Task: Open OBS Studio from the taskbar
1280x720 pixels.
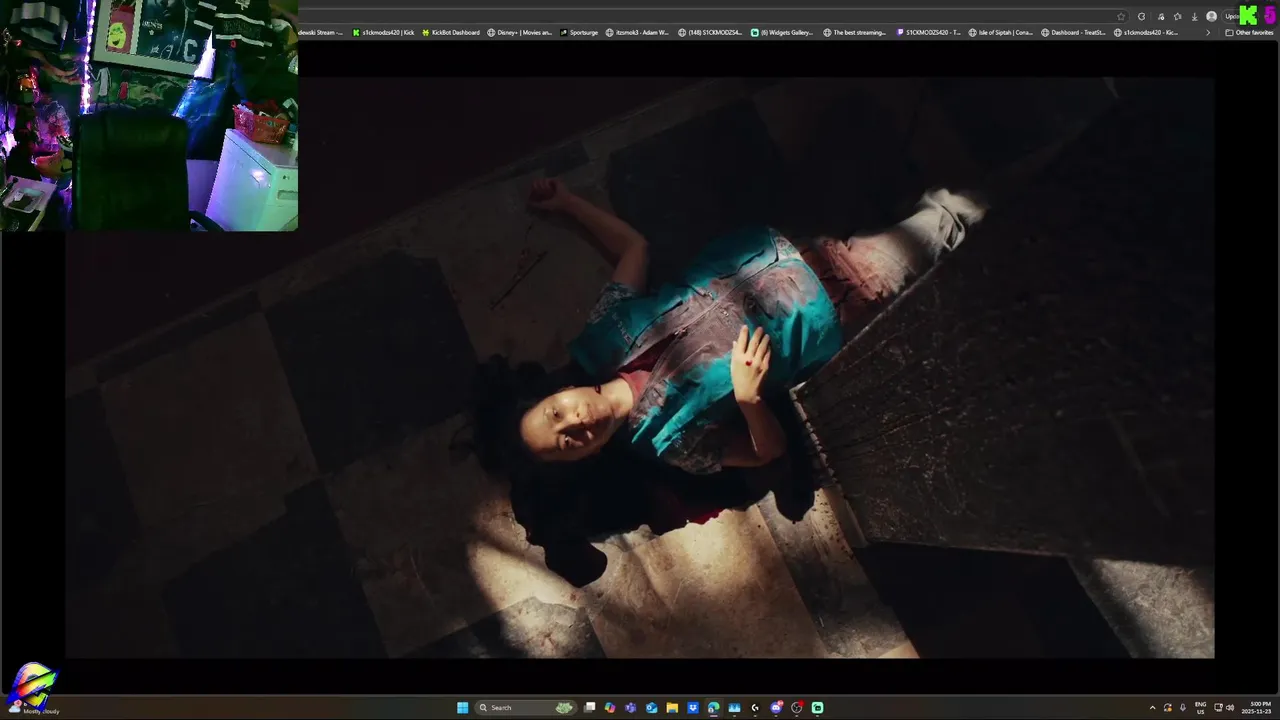Action: pos(797,708)
